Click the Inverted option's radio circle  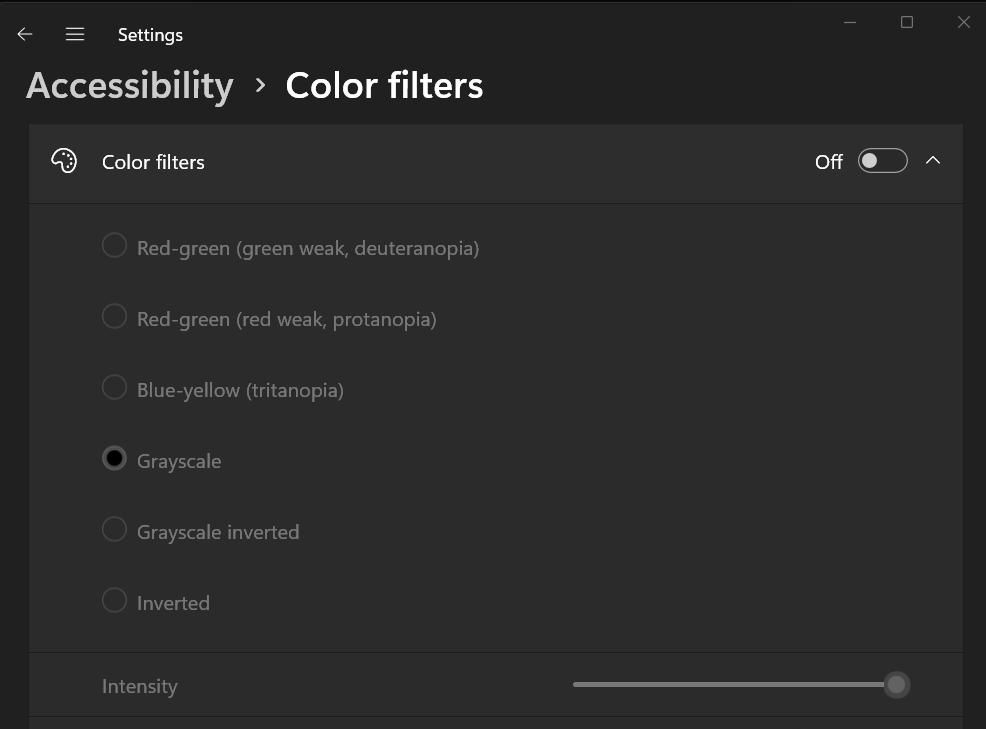pyautogui.click(x=114, y=600)
